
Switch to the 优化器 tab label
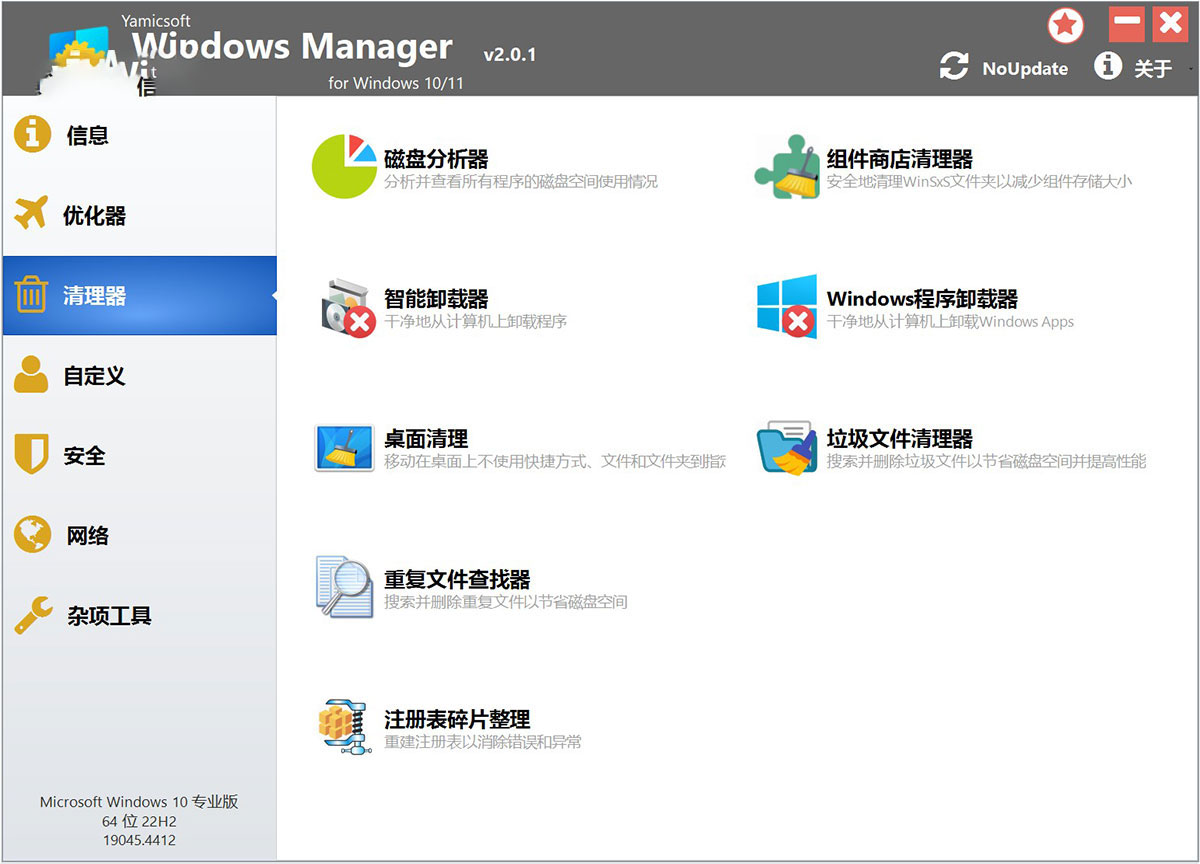tap(95, 215)
